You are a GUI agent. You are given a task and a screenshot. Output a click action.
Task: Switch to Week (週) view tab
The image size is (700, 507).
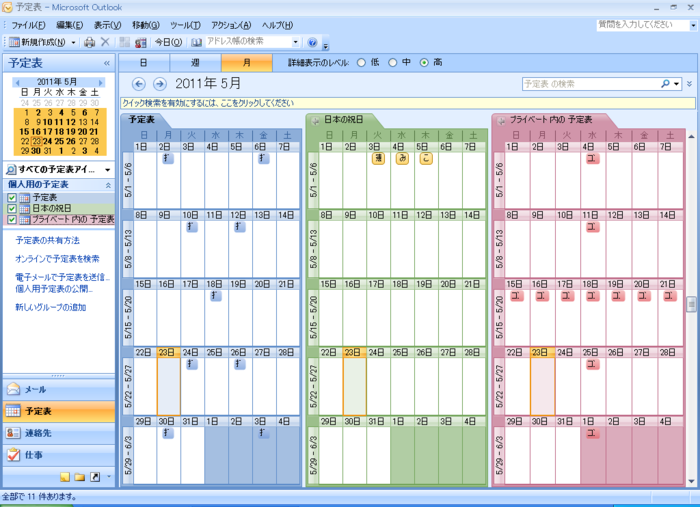pyautogui.click(x=195, y=63)
